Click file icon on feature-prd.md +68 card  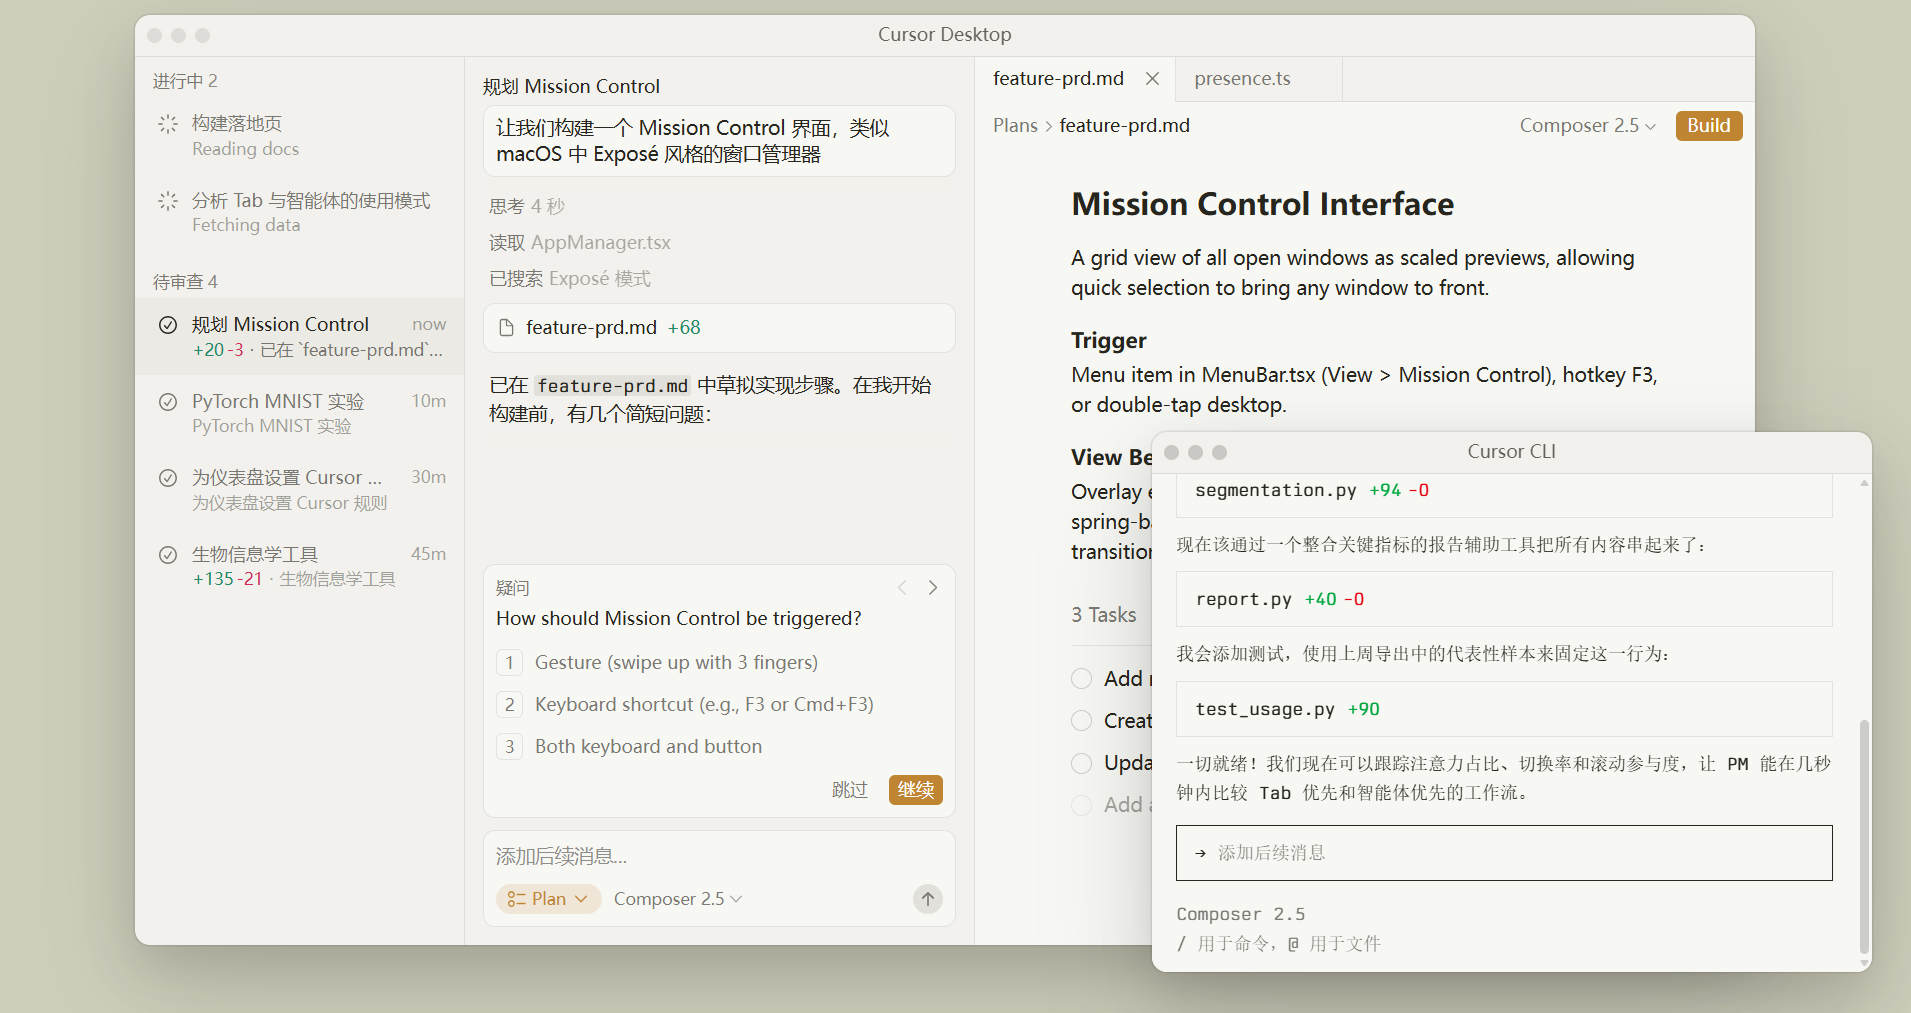point(506,328)
